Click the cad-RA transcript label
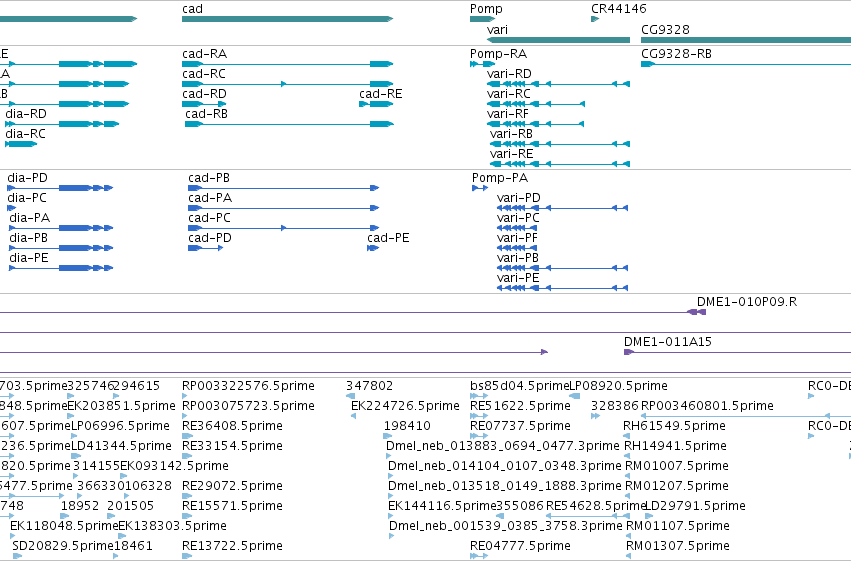 [x=205, y=54]
